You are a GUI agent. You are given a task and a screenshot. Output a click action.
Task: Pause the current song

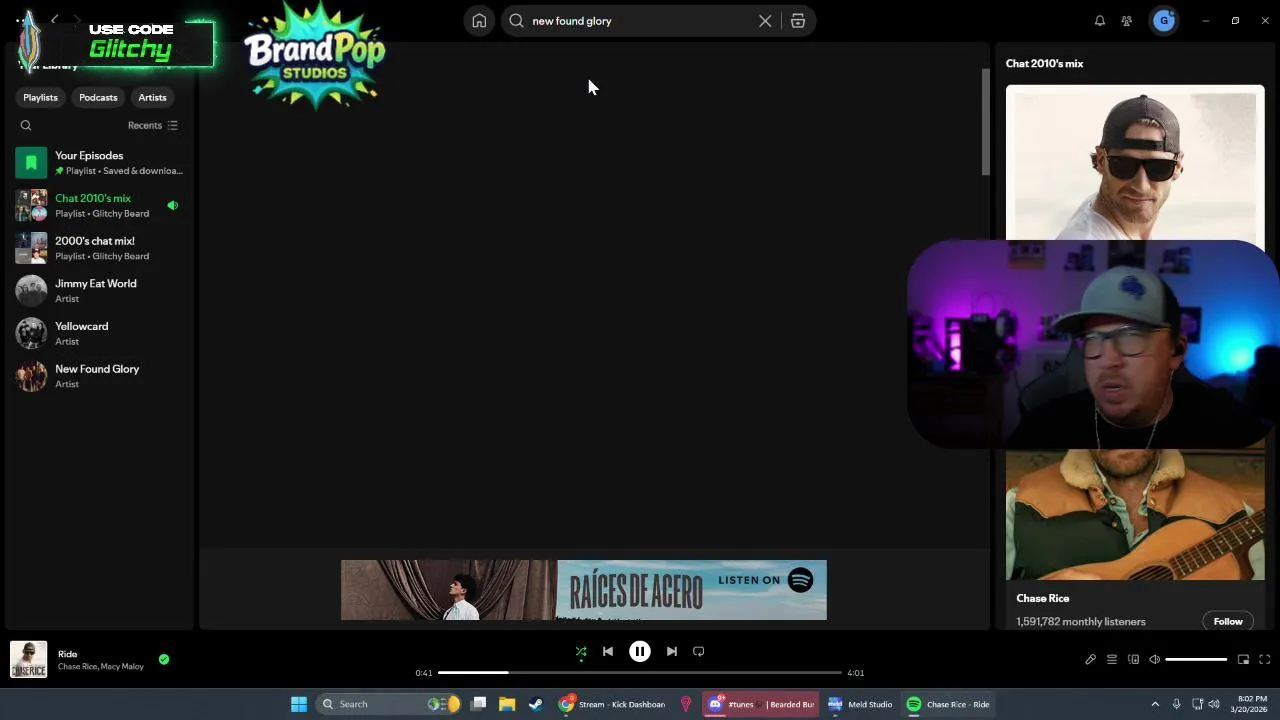pyautogui.click(x=640, y=652)
